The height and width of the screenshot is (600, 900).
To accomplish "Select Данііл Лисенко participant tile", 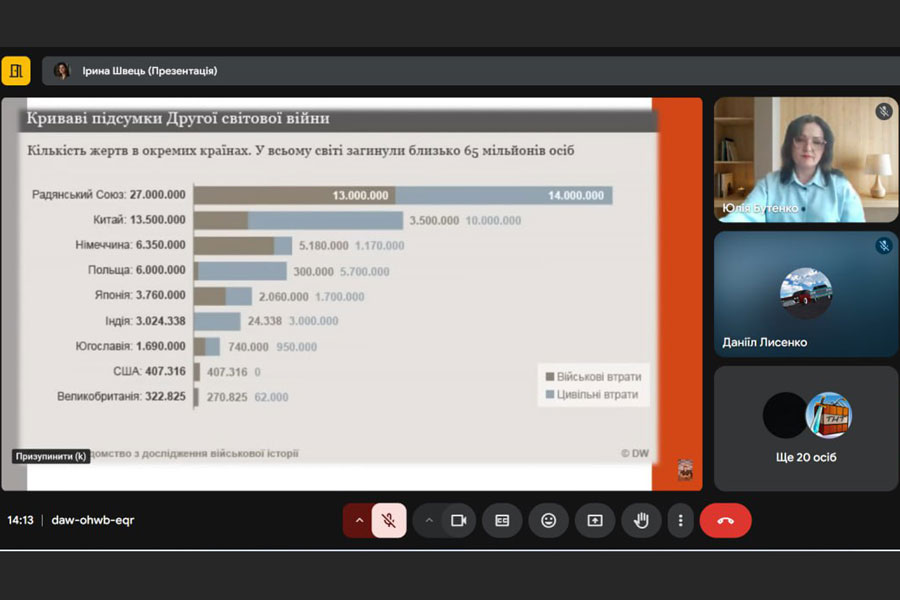I will click(806, 294).
